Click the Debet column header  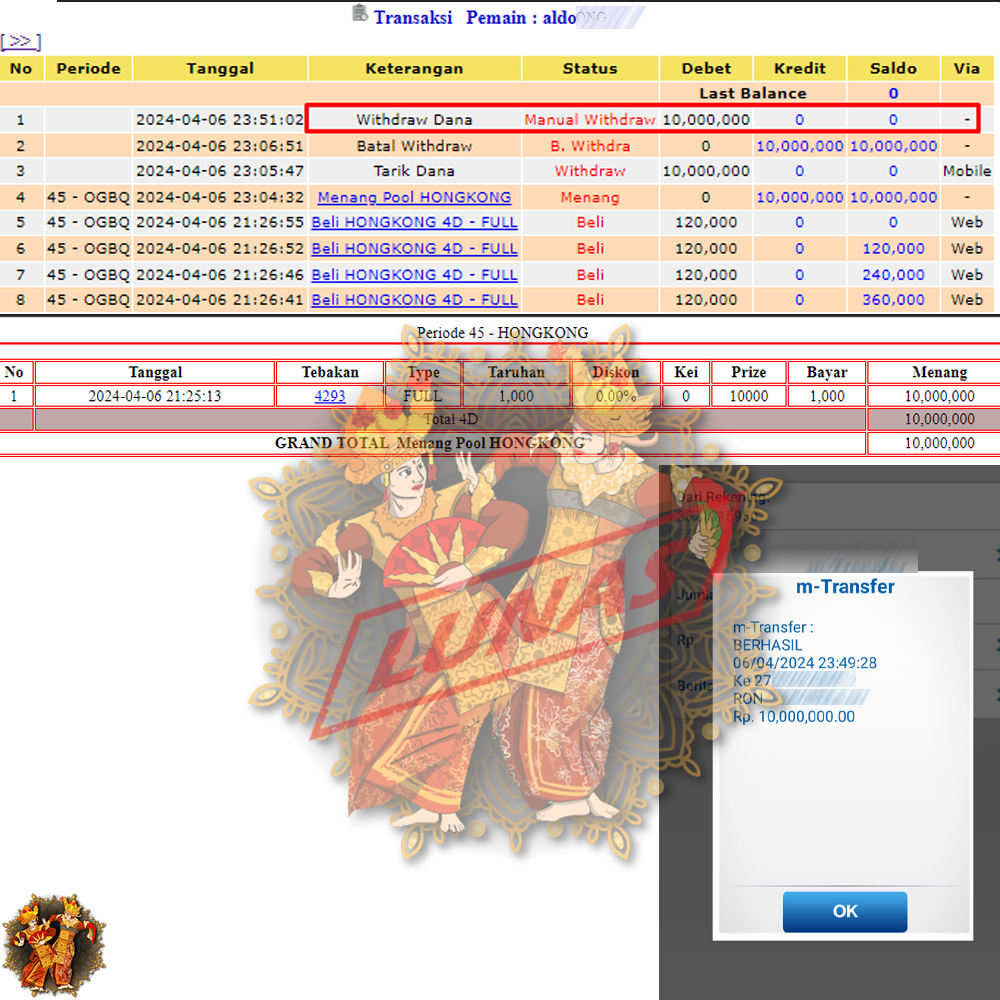tap(706, 69)
